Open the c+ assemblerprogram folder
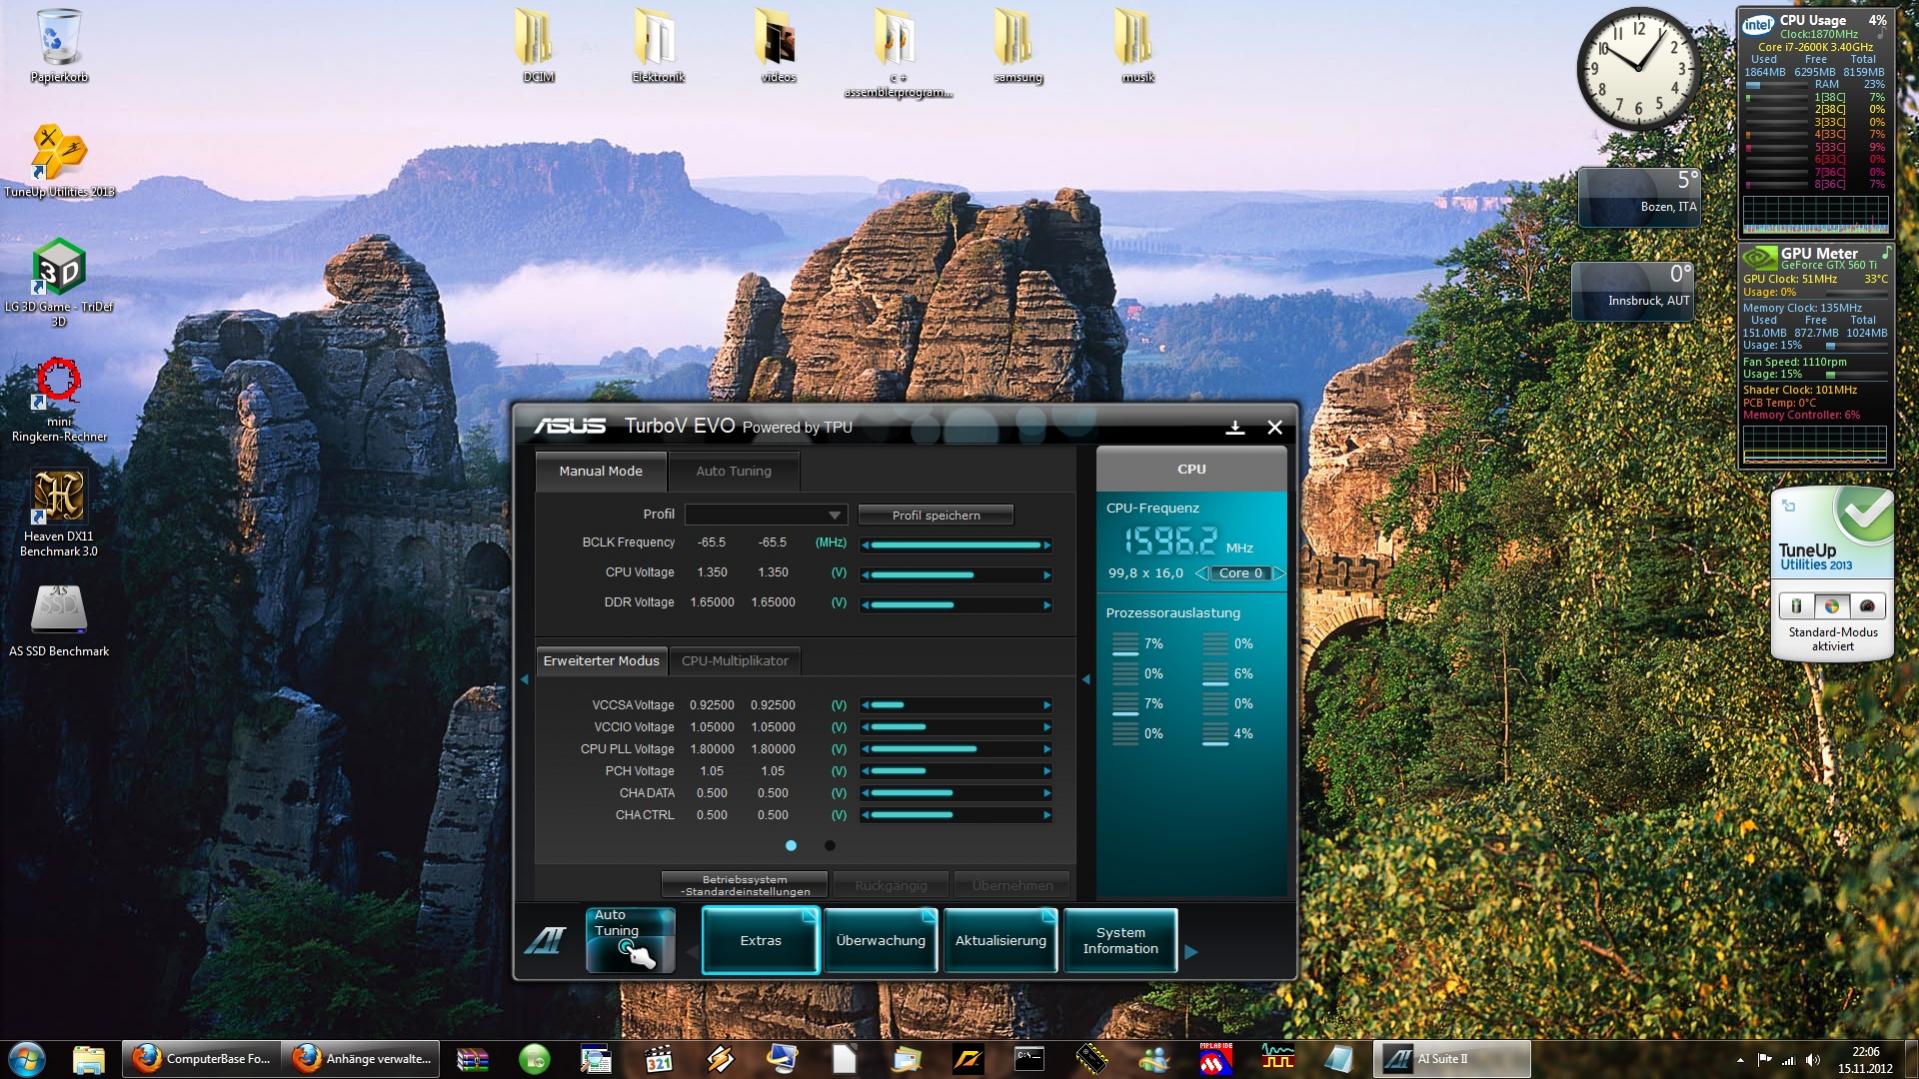The width and height of the screenshot is (1919, 1079). point(898,54)
